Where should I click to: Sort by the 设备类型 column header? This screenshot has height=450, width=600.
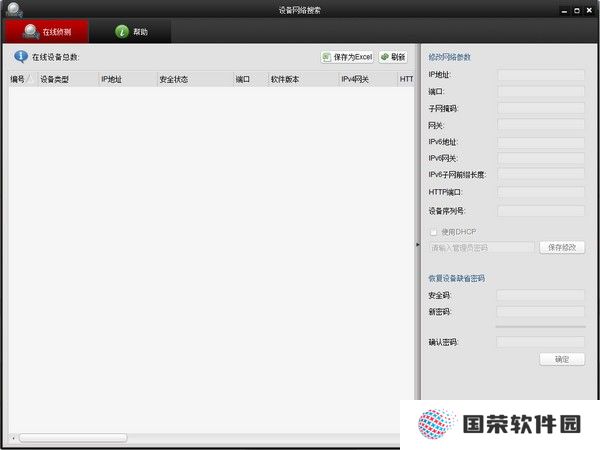(x=68, y=79)
